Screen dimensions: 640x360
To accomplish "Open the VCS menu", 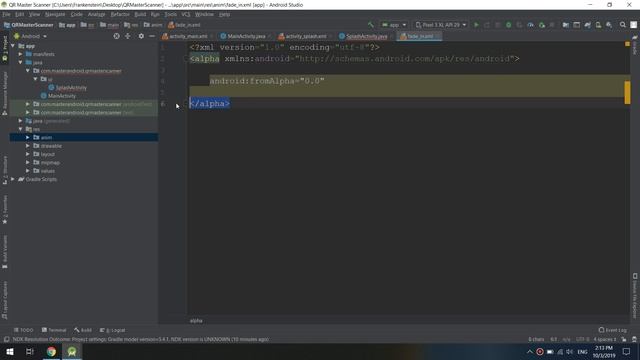I will point(186,14).
